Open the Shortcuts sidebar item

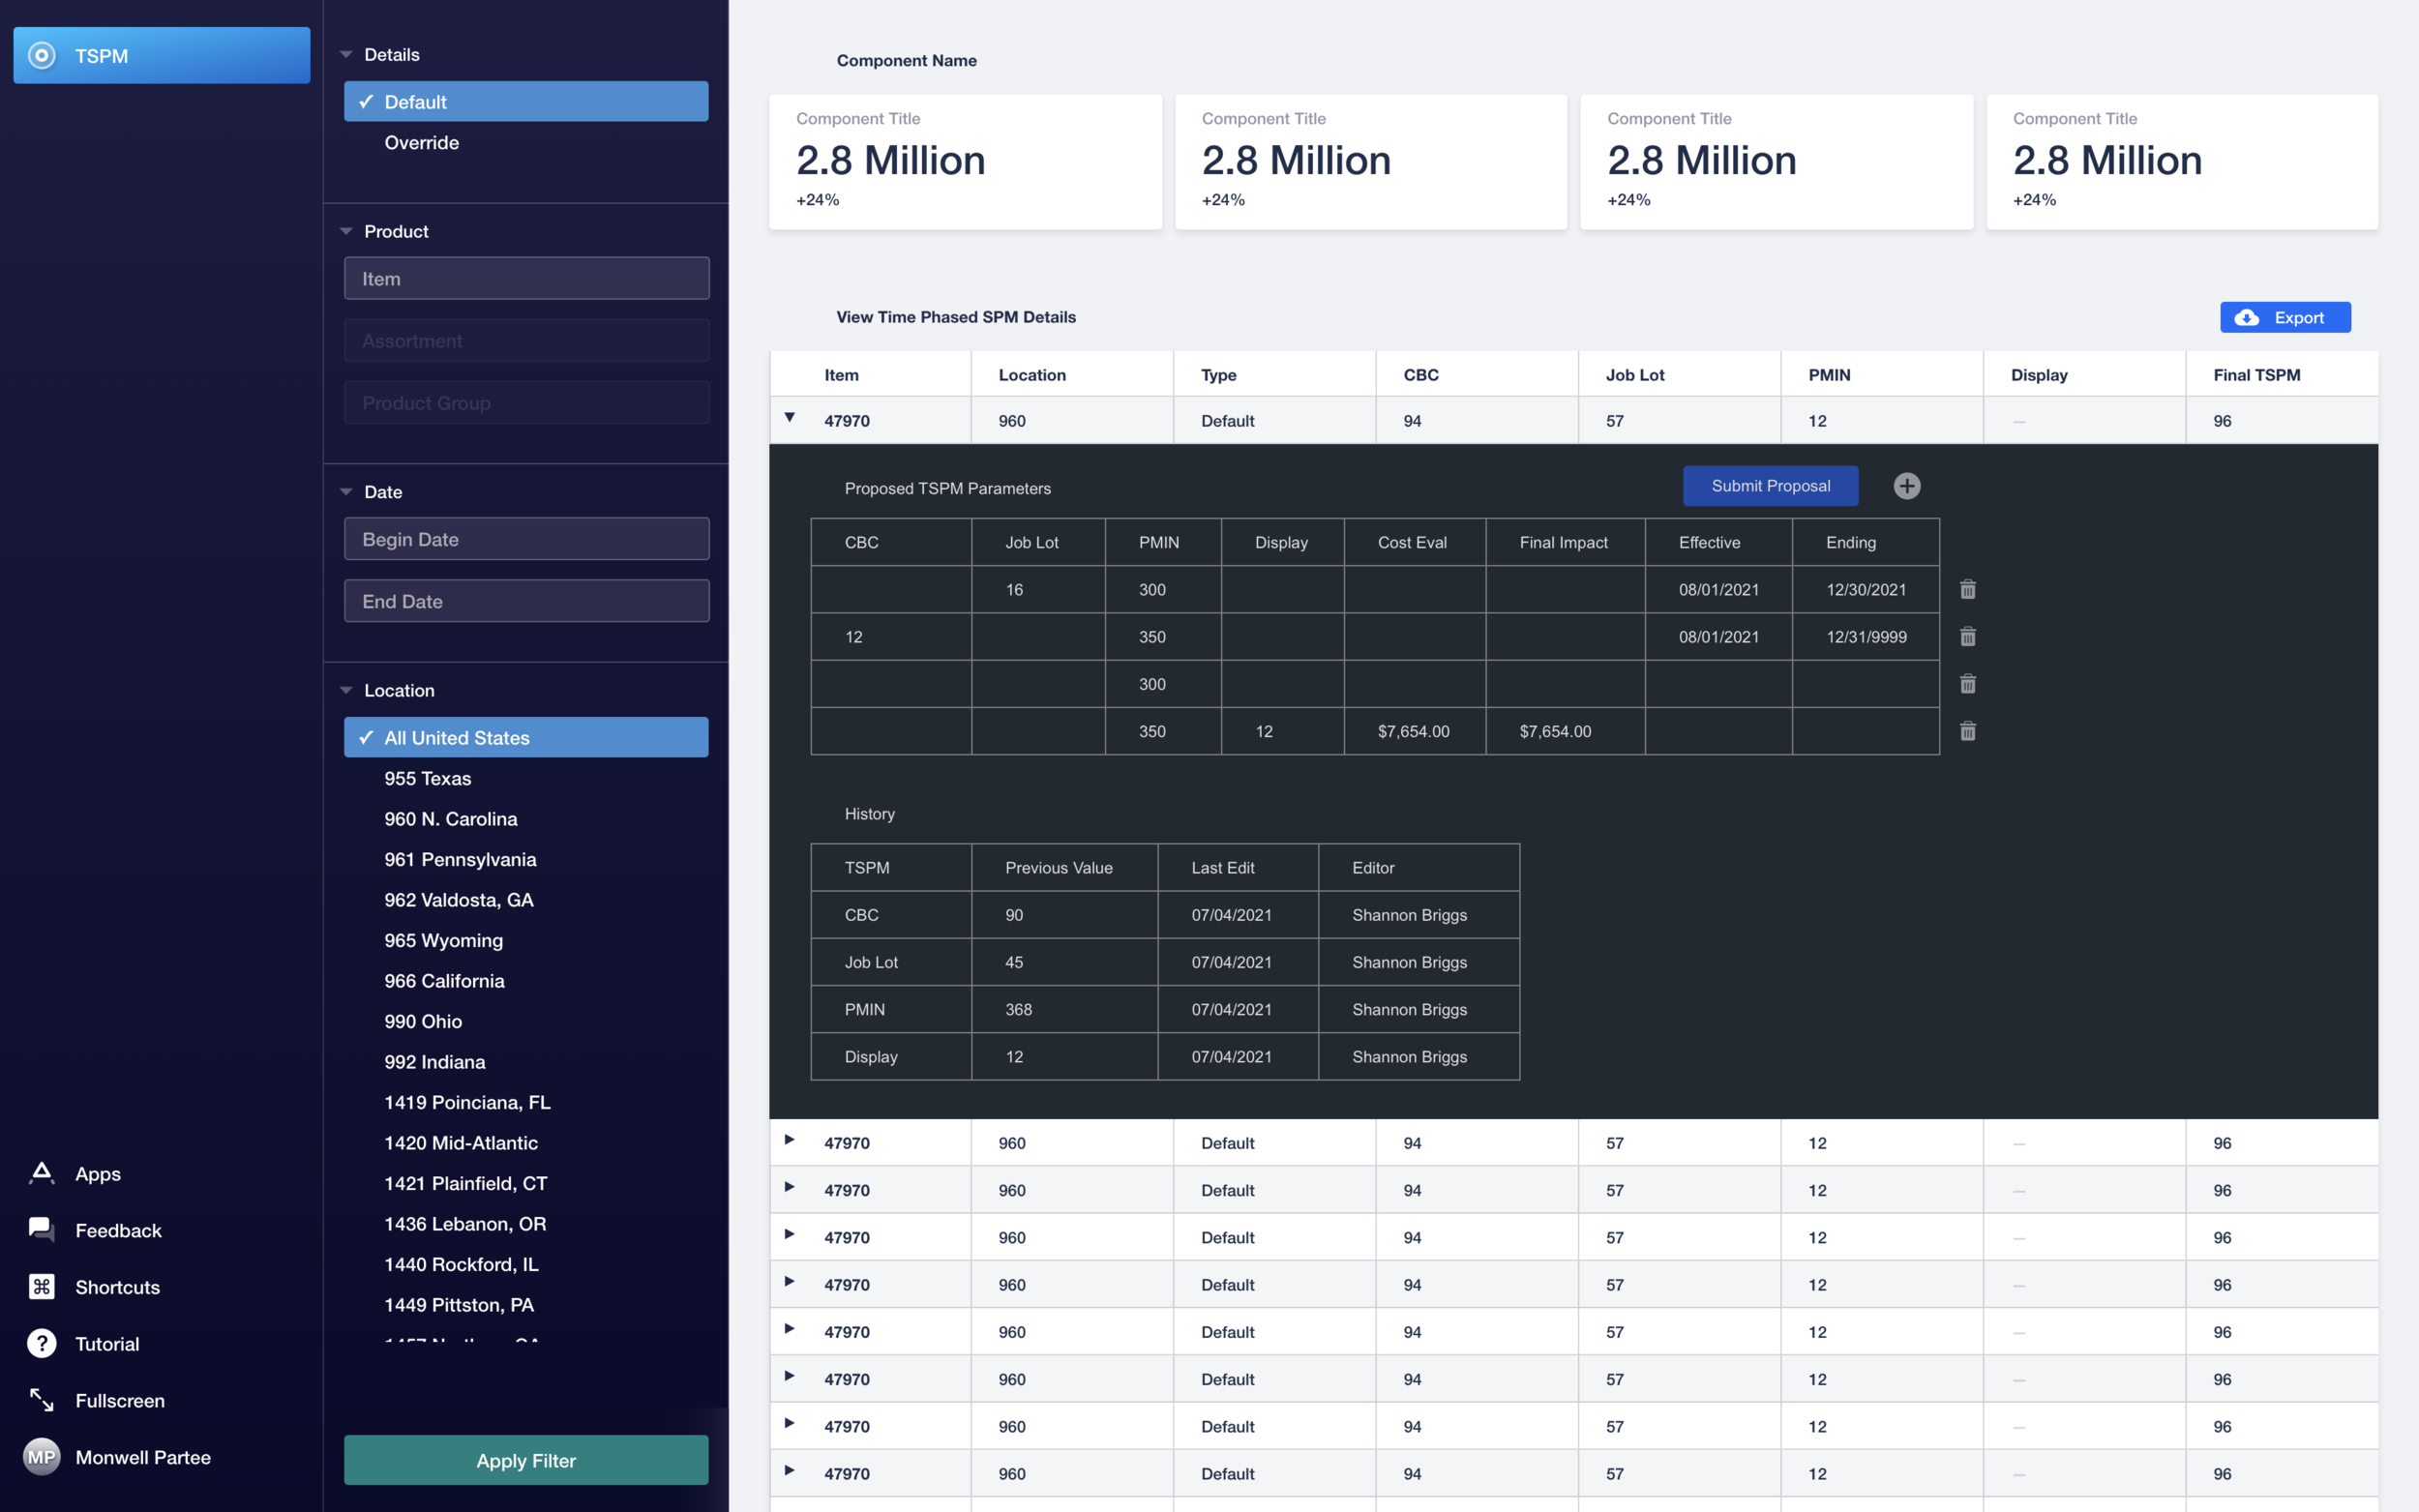[x=117, y=1287]
